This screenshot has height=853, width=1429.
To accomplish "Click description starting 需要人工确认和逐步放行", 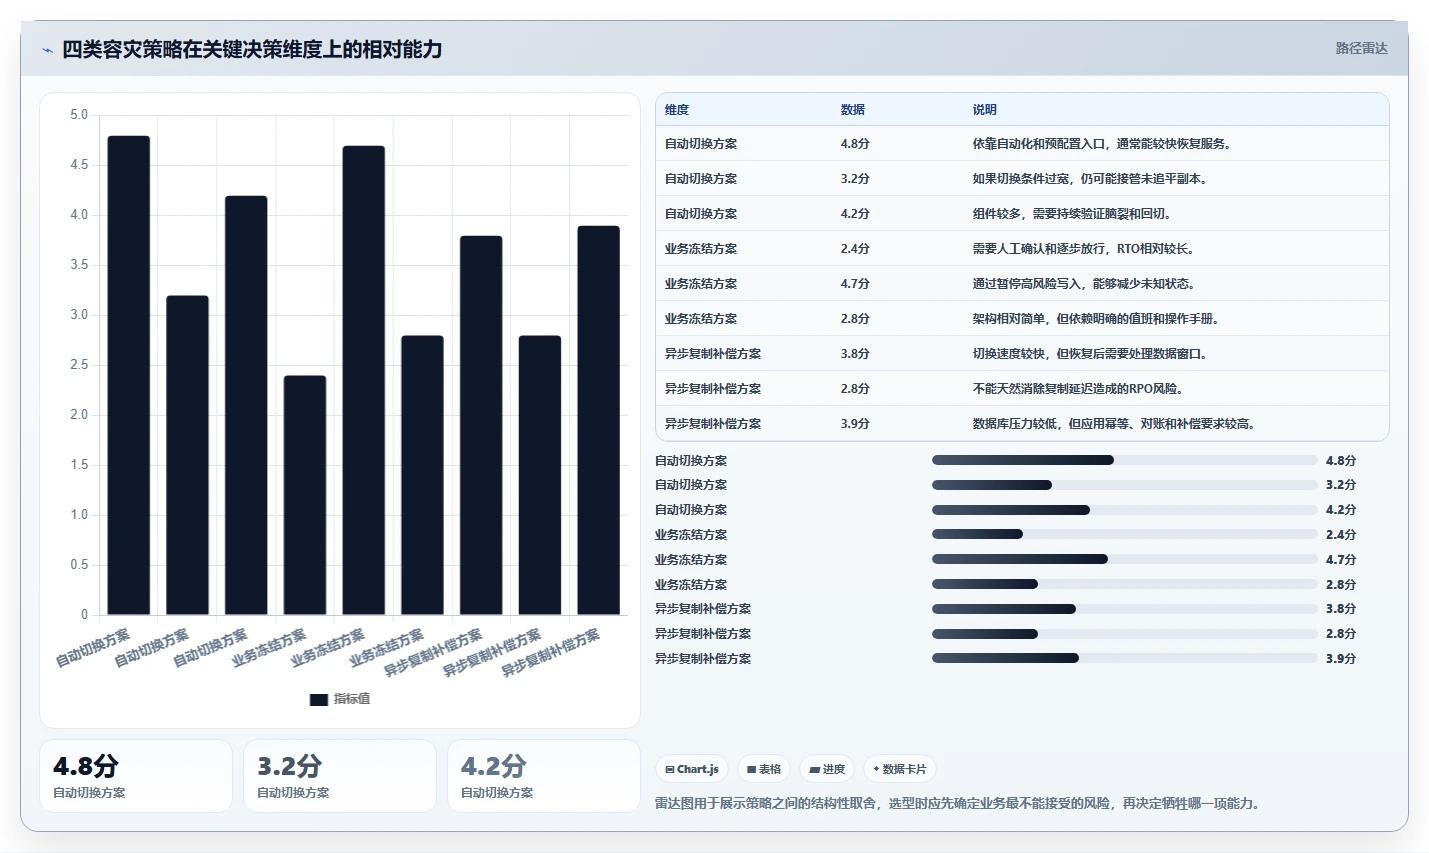I will (1084, 249).
